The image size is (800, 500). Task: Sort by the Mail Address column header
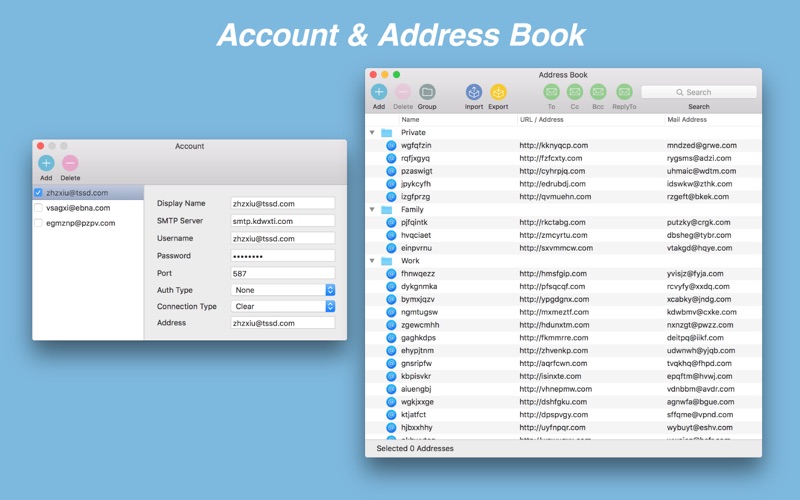[700, 120]
